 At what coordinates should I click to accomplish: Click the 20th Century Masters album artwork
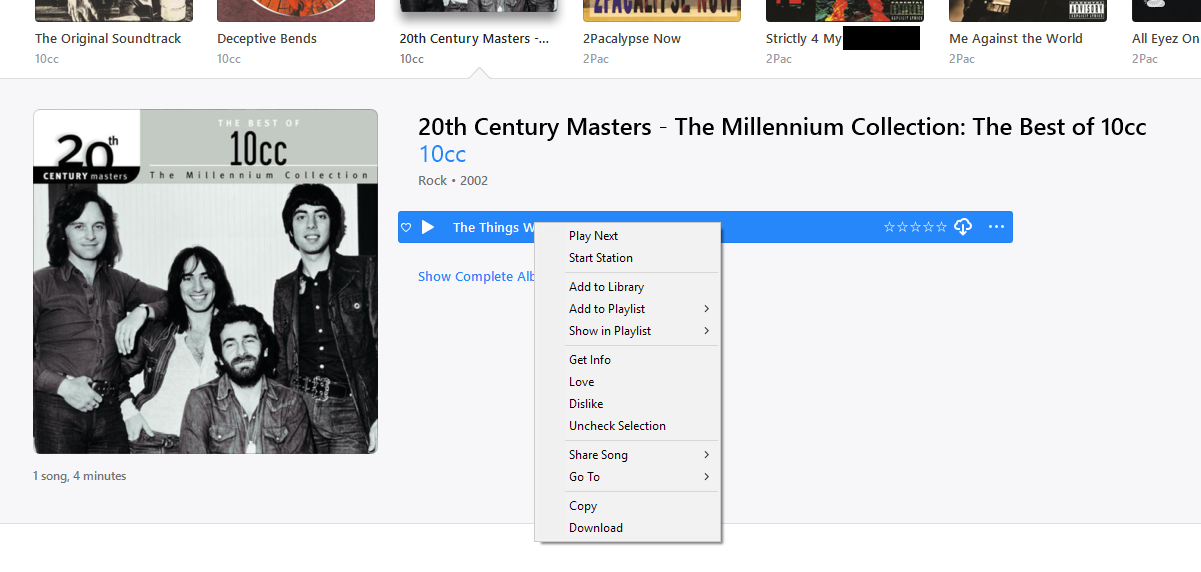(x=205, y=281)
